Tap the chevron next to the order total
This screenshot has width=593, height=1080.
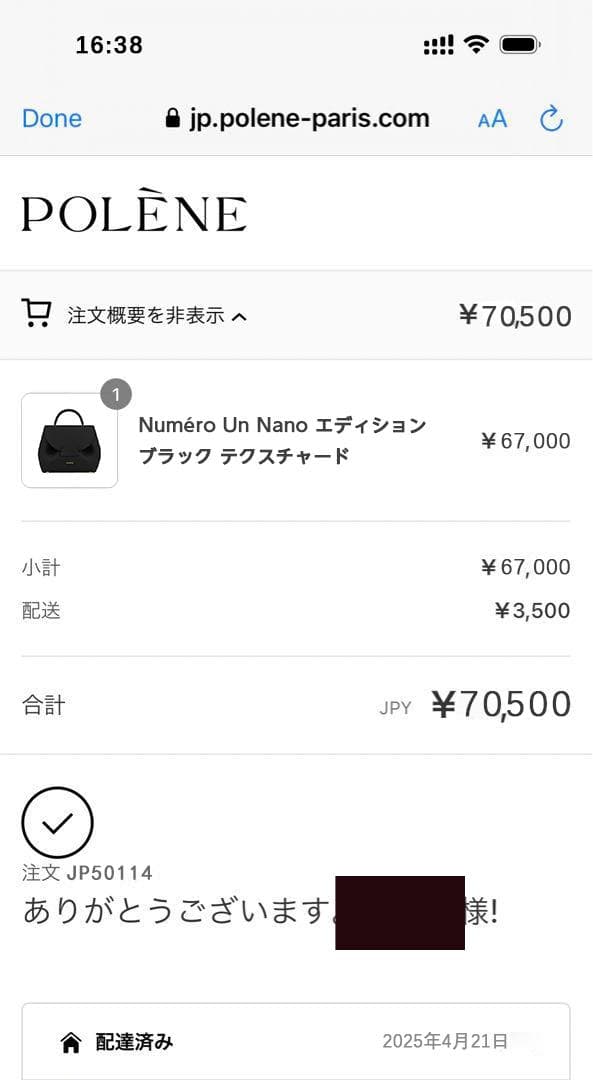tap(237, 314)
